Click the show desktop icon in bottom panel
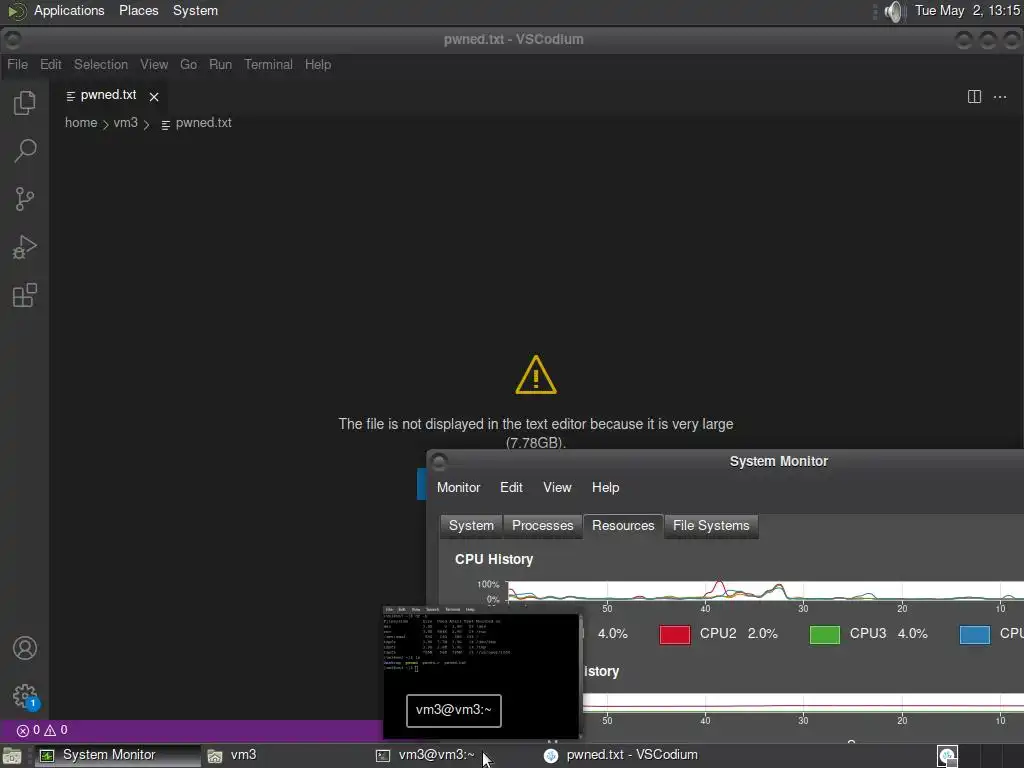Screen dimensions: 1024x768 pos(12,756)
